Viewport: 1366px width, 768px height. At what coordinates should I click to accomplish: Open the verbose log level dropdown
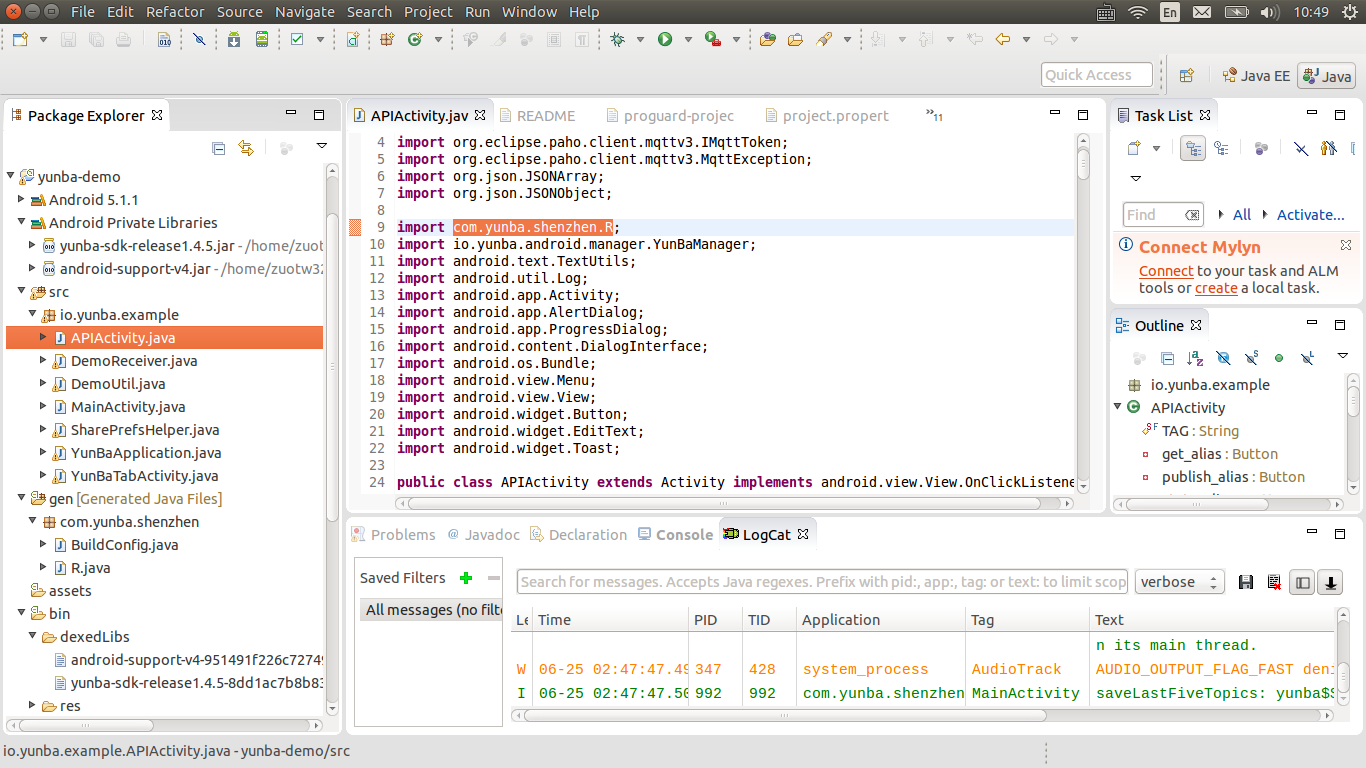click(x=1180, y=582)
